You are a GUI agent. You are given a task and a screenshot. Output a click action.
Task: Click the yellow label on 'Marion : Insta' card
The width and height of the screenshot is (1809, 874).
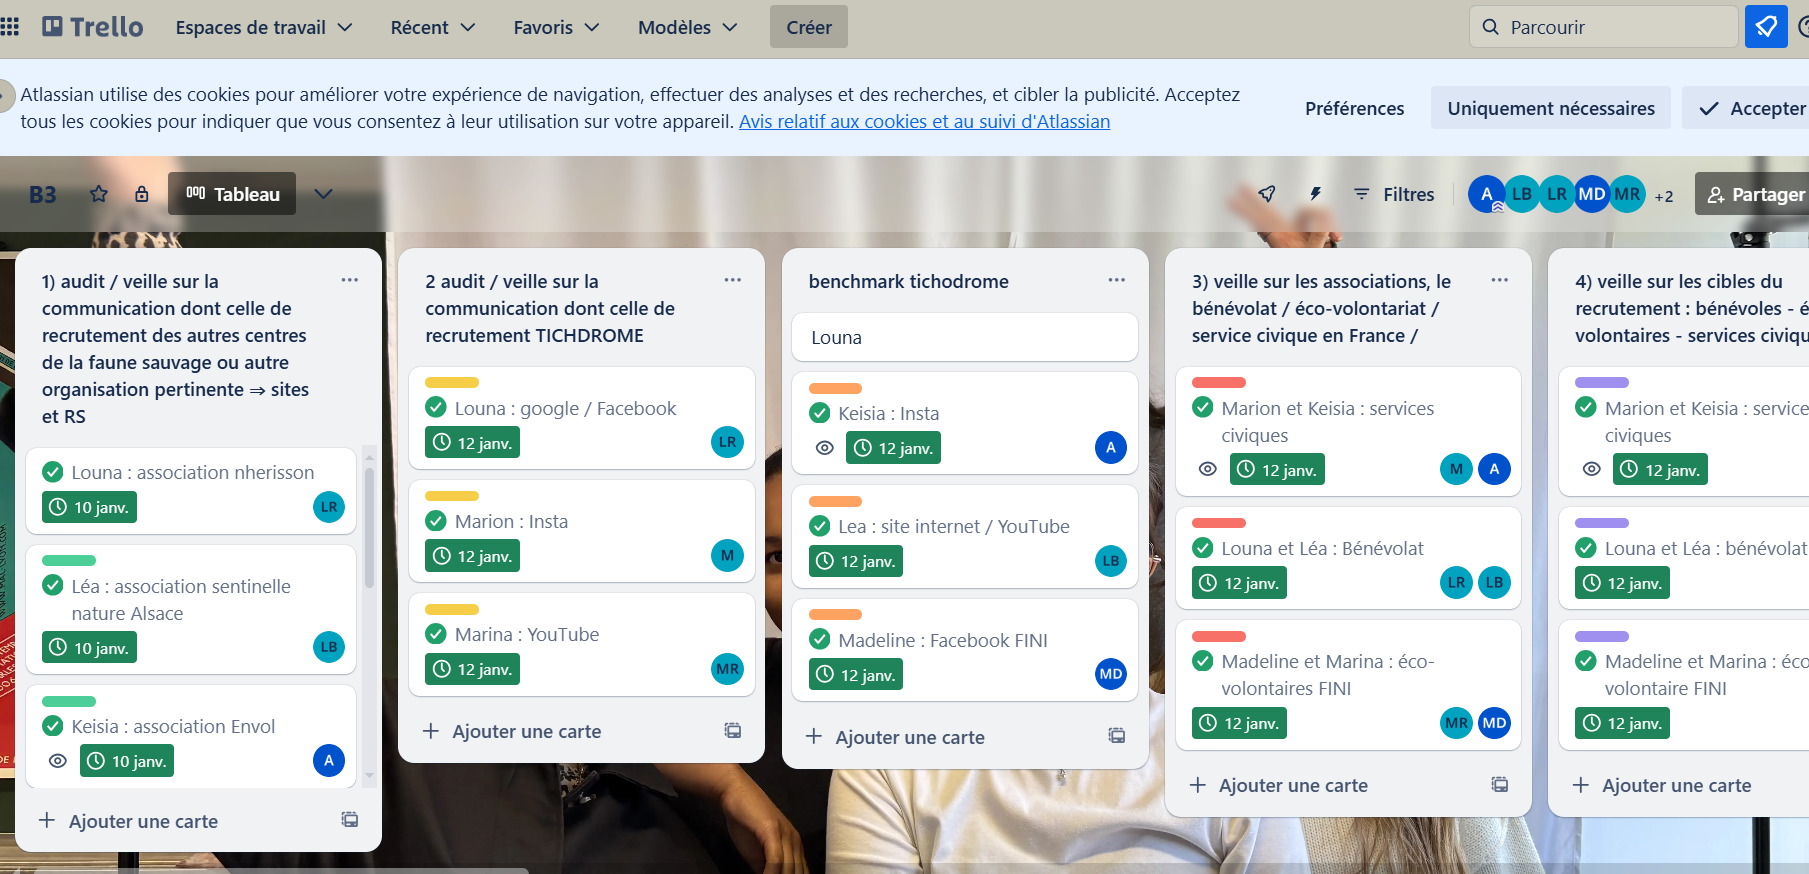tap(452, 496)
